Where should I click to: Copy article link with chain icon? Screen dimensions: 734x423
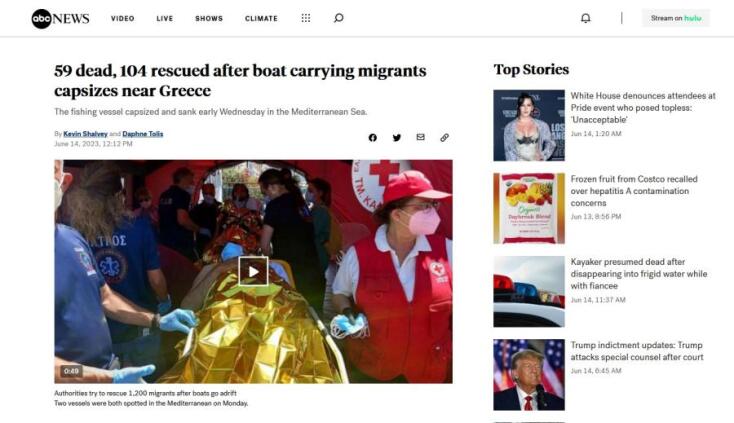444,138
